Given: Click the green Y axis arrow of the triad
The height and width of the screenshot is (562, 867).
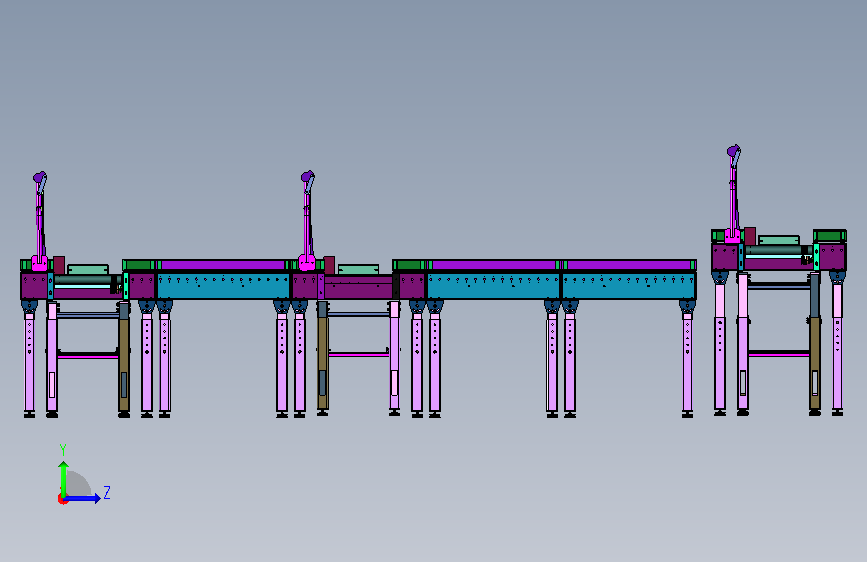Looking at the screenshot, I should coord(64,479).
